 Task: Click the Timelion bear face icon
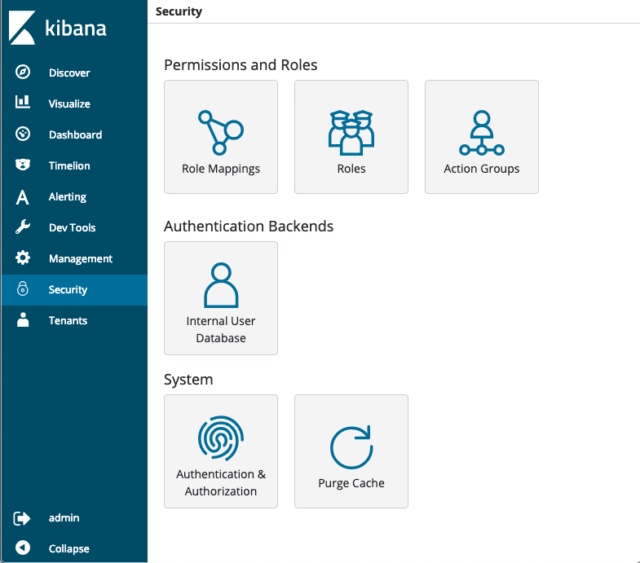[x=22, y=165]
